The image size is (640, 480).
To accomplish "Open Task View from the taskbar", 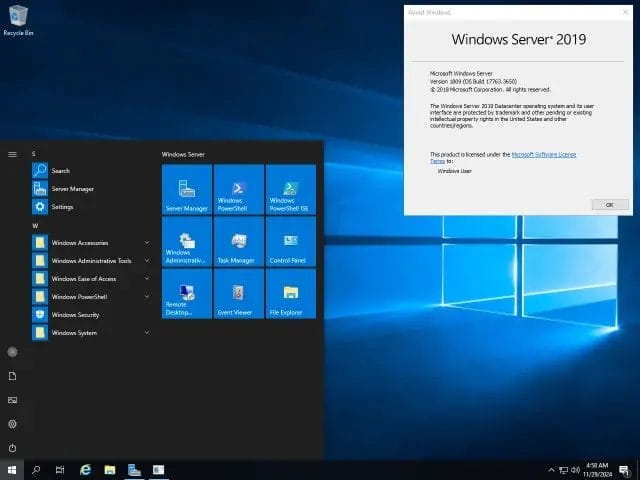I will [x=60, y=469].
